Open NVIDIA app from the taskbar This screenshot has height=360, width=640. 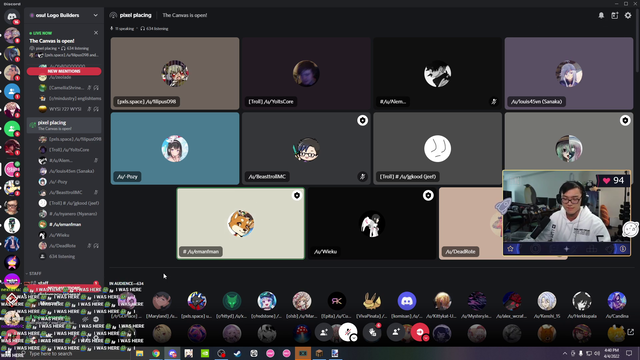pos(204,353)
